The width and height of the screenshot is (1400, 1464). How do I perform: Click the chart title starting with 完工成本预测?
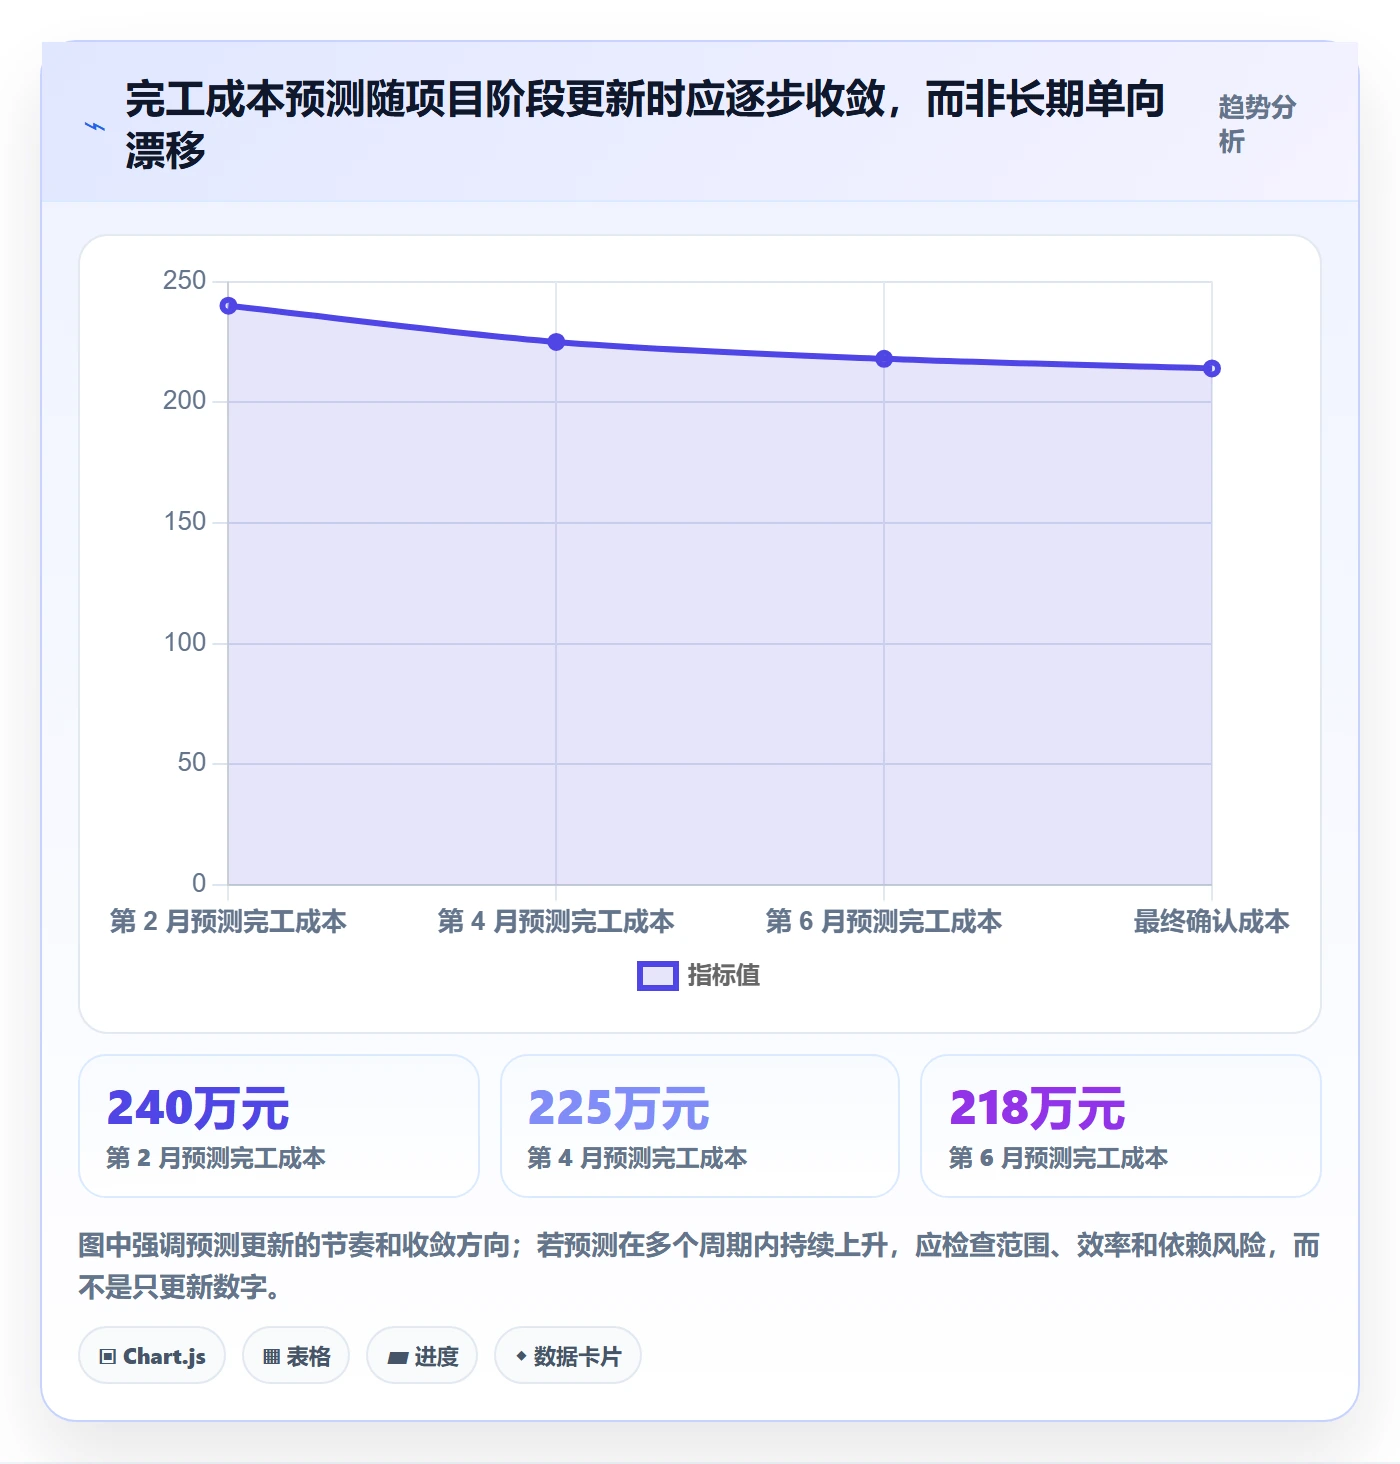coord(646,125)
